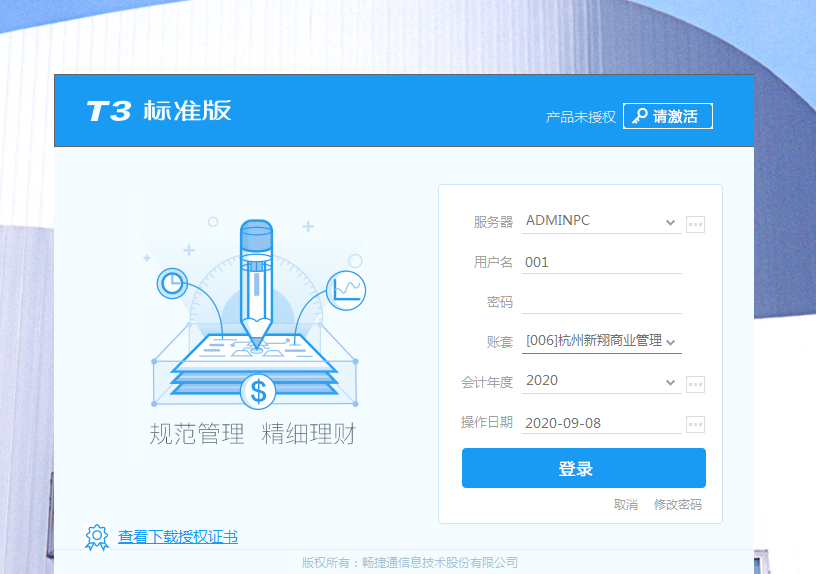Expand the 服务器 server dropdown arrow
Image resolution: width=816 pixels, height=574 pixels.
click(x=670, y=223)
